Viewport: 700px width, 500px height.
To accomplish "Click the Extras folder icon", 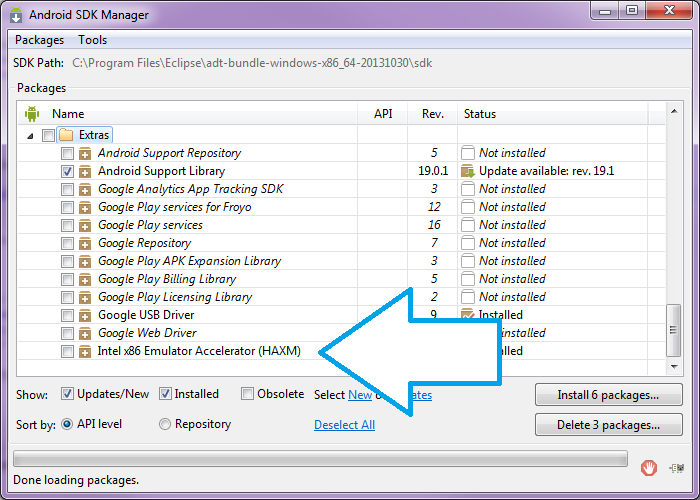I will 67,135.
